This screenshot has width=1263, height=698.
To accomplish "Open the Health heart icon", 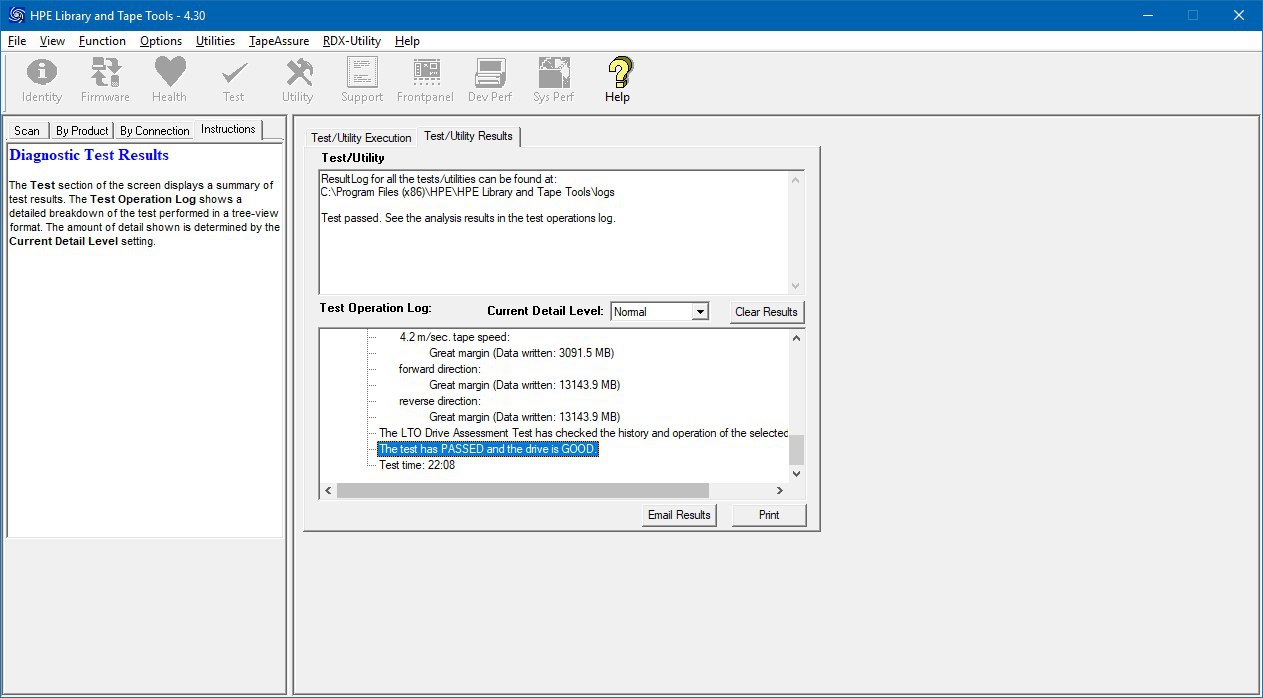I will click(x=169, y=81).
